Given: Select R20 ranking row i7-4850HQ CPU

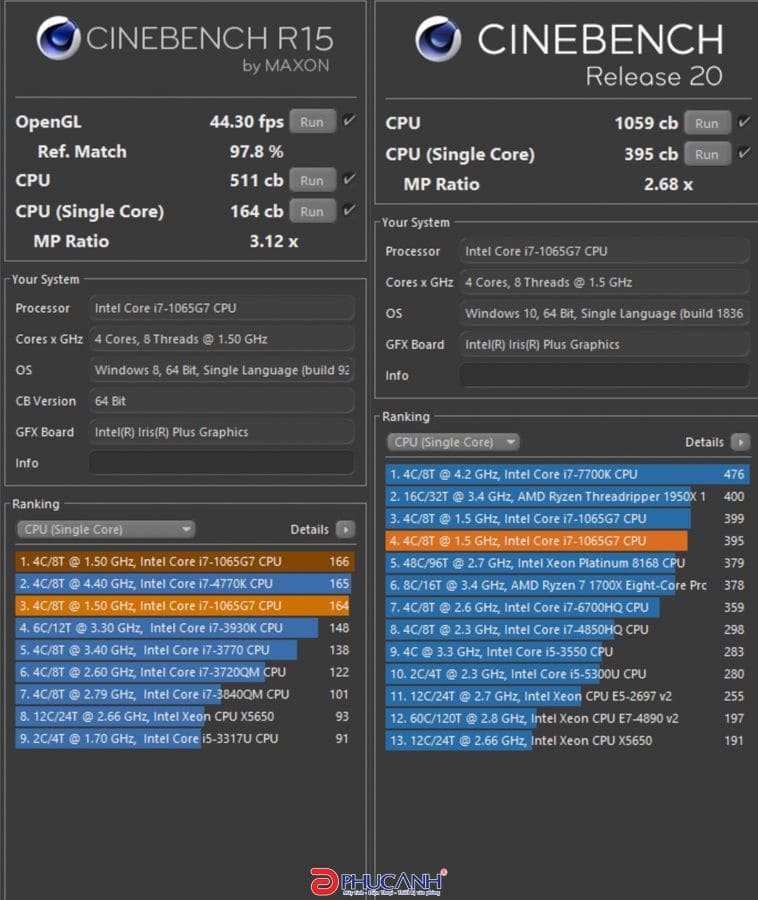Looking at the screenshot, I should (x=567, y=630).
